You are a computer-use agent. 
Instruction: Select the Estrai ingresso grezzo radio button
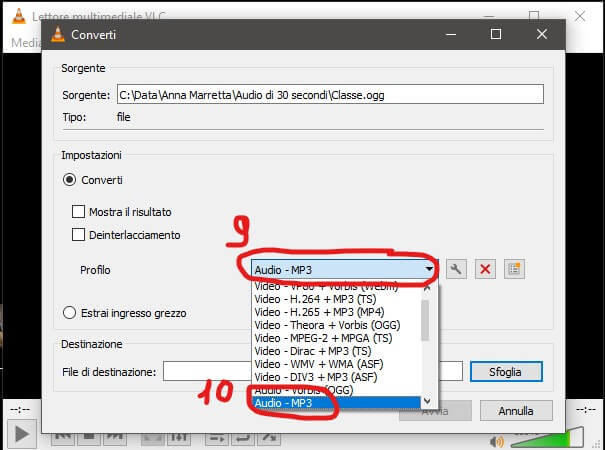pos(70,312)
